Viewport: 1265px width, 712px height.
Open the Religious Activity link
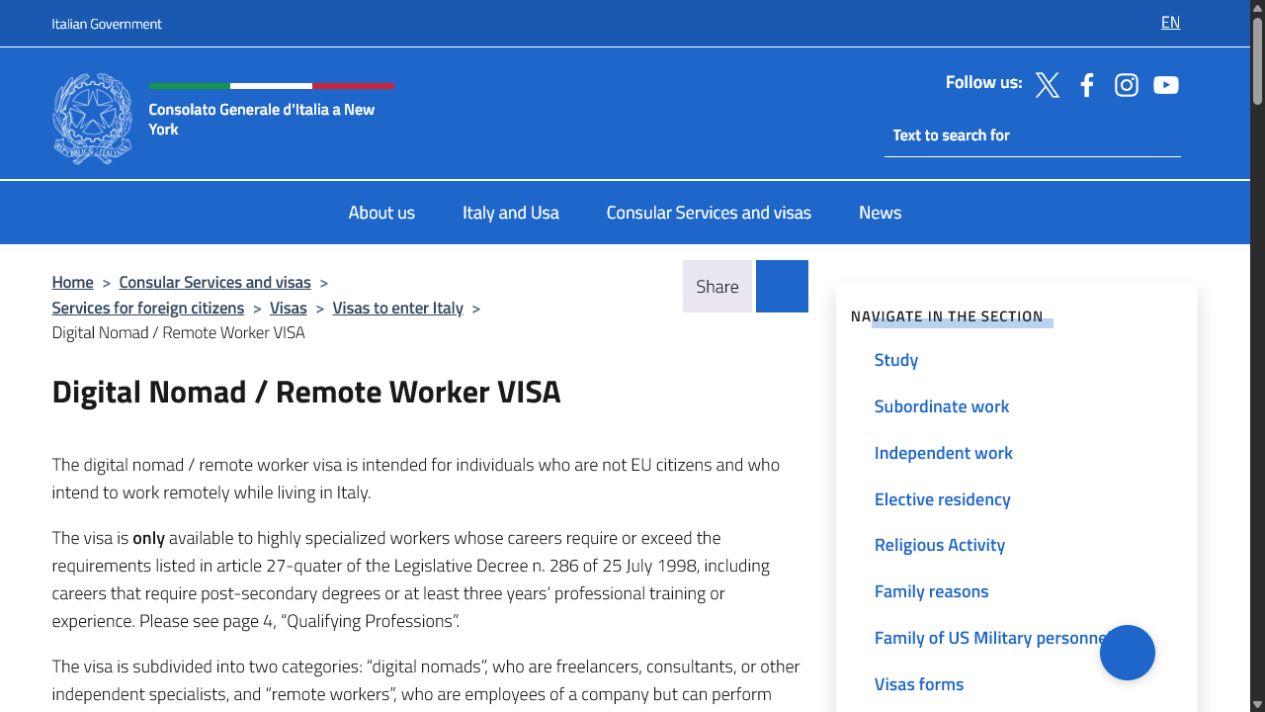pyautogui.click(x=939, y=545)
